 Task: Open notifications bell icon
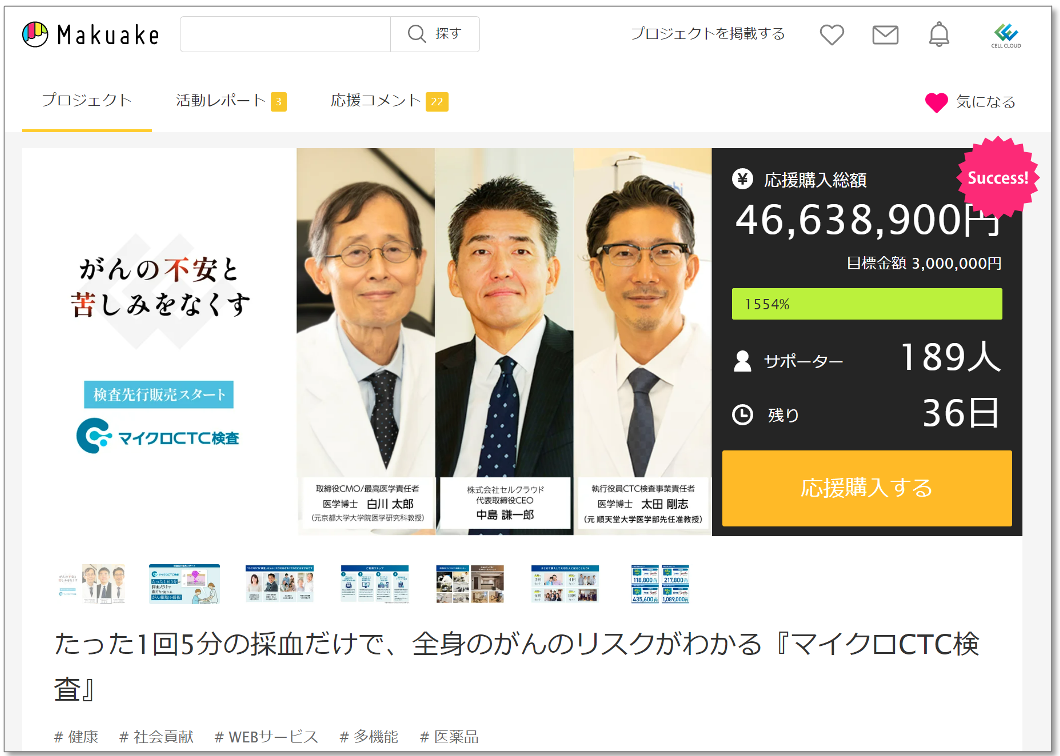(x=939, y=35)
